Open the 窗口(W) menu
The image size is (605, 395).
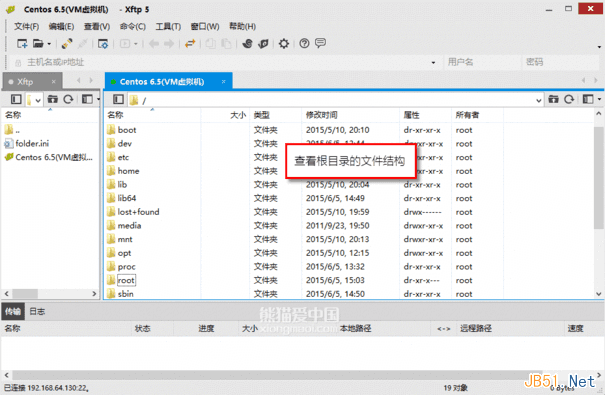click(205, 26)
